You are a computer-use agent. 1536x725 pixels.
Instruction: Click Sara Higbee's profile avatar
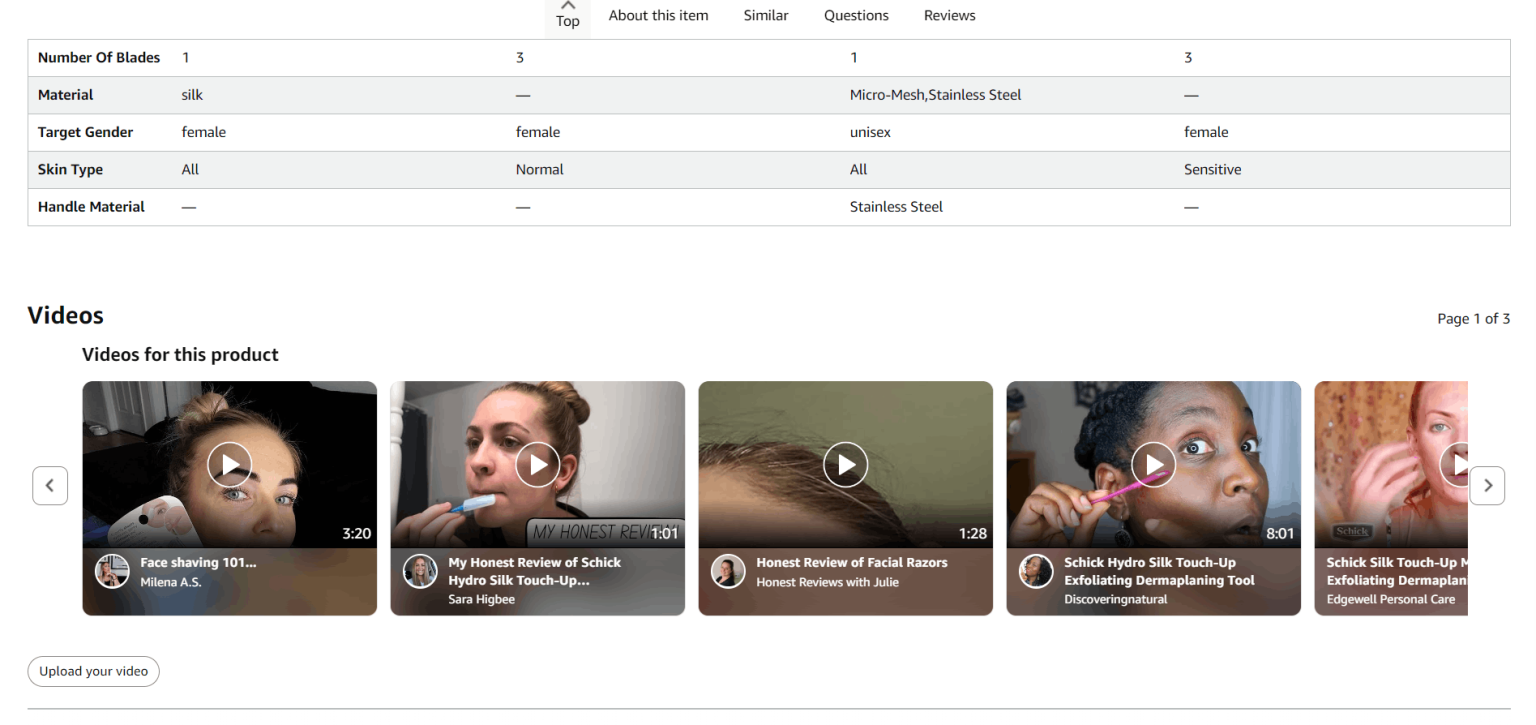pos(420,572)
